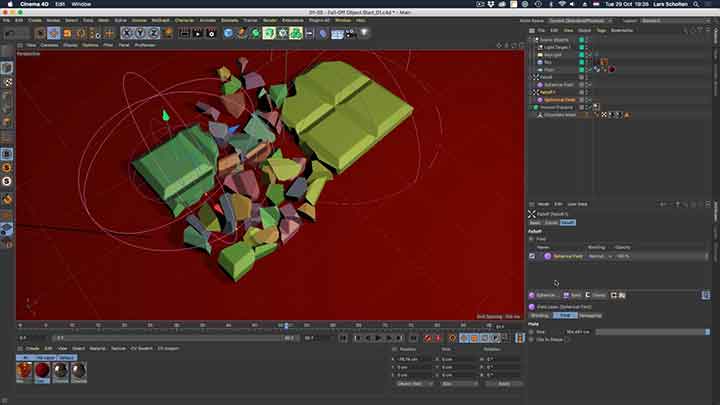
Task: Open Edit Render Settings icon
Action: 211,34
